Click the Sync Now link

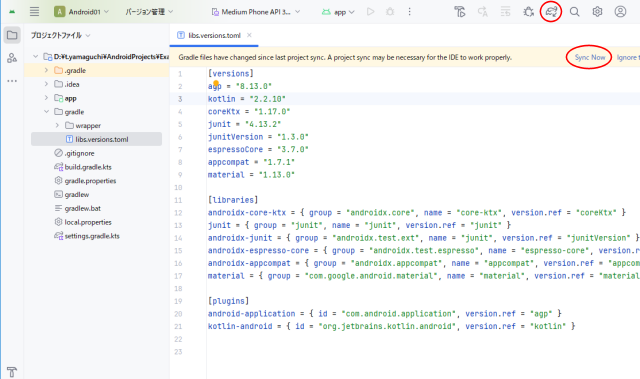[590, 58]
